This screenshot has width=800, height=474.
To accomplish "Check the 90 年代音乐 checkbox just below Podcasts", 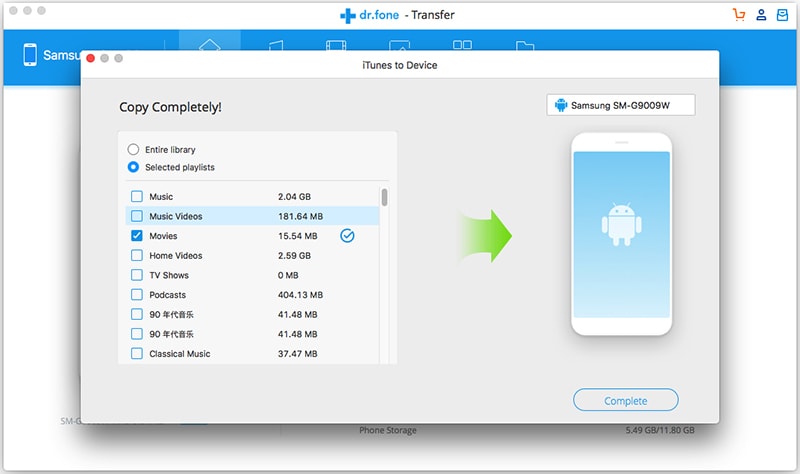I will [137, 314].
